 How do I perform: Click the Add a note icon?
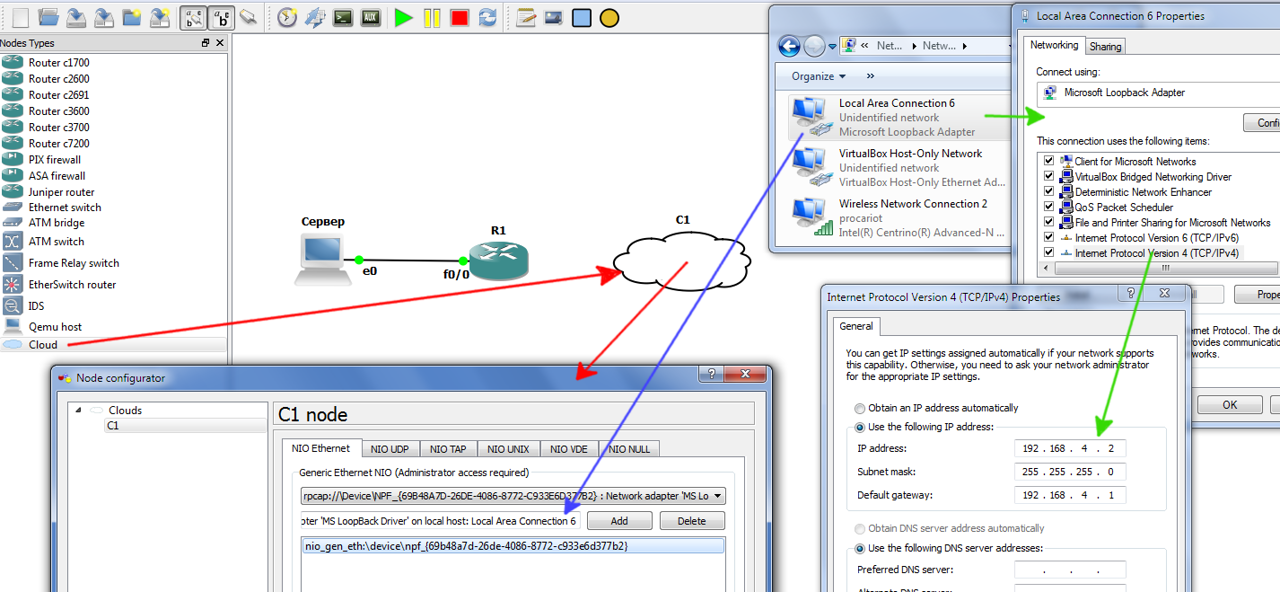525,17
